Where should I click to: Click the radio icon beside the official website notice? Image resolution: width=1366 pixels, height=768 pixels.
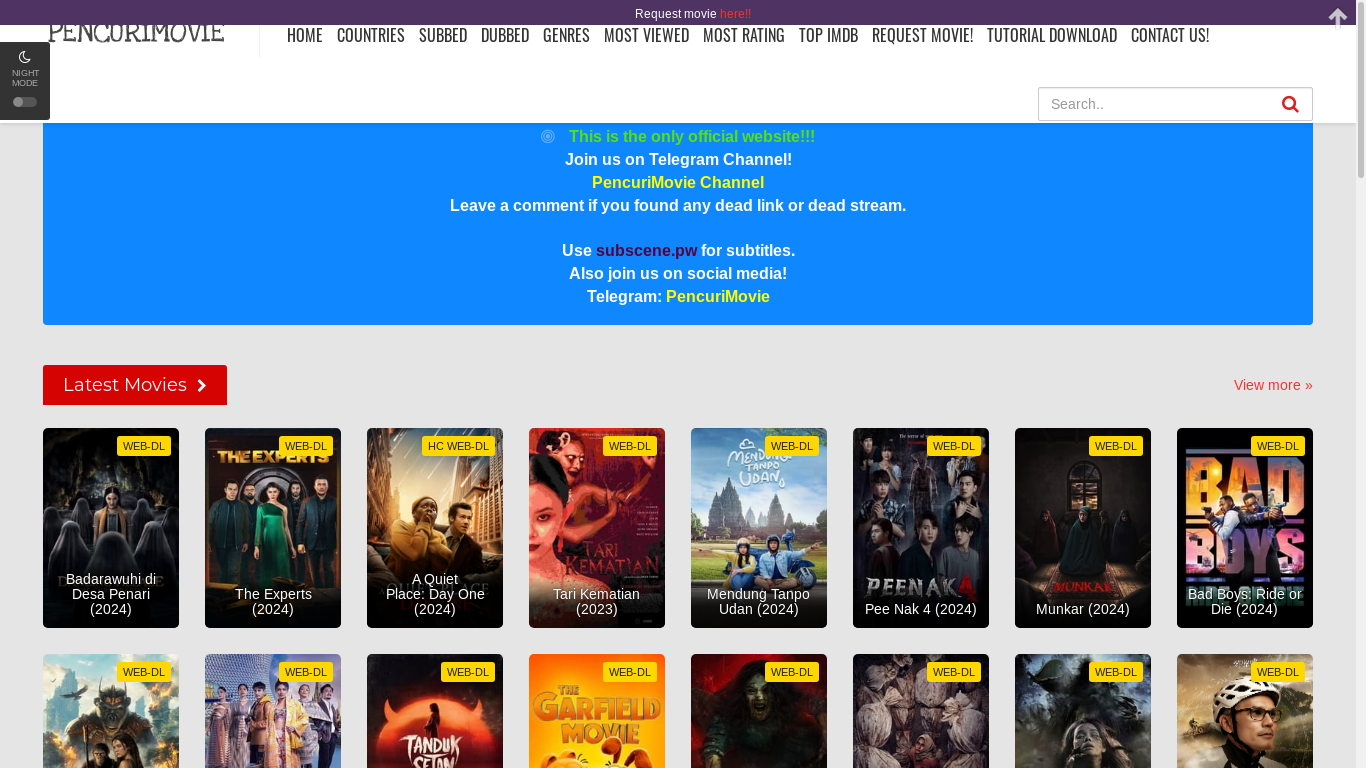548,136
